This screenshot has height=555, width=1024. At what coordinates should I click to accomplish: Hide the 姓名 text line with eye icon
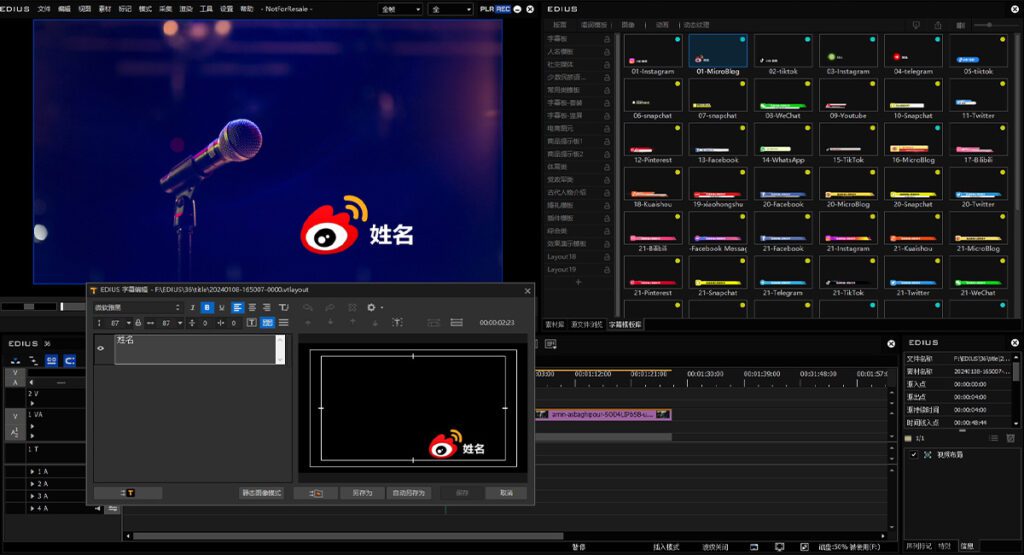[x=101, y=348]
